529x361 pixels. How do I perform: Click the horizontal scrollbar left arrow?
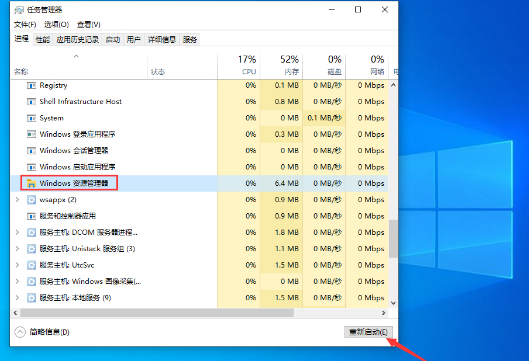(x=16, y=313)
